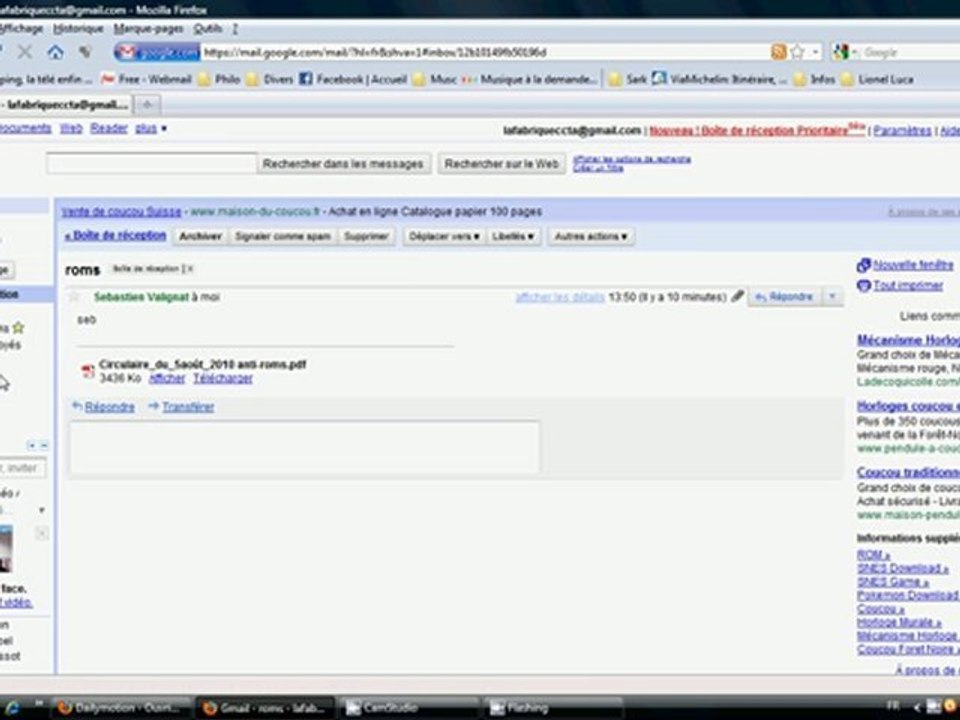Image resolution: width=960 pixels, height=720 pixels.
Task: Click Afficher link for the PDF
Action: tap(167, 379)
